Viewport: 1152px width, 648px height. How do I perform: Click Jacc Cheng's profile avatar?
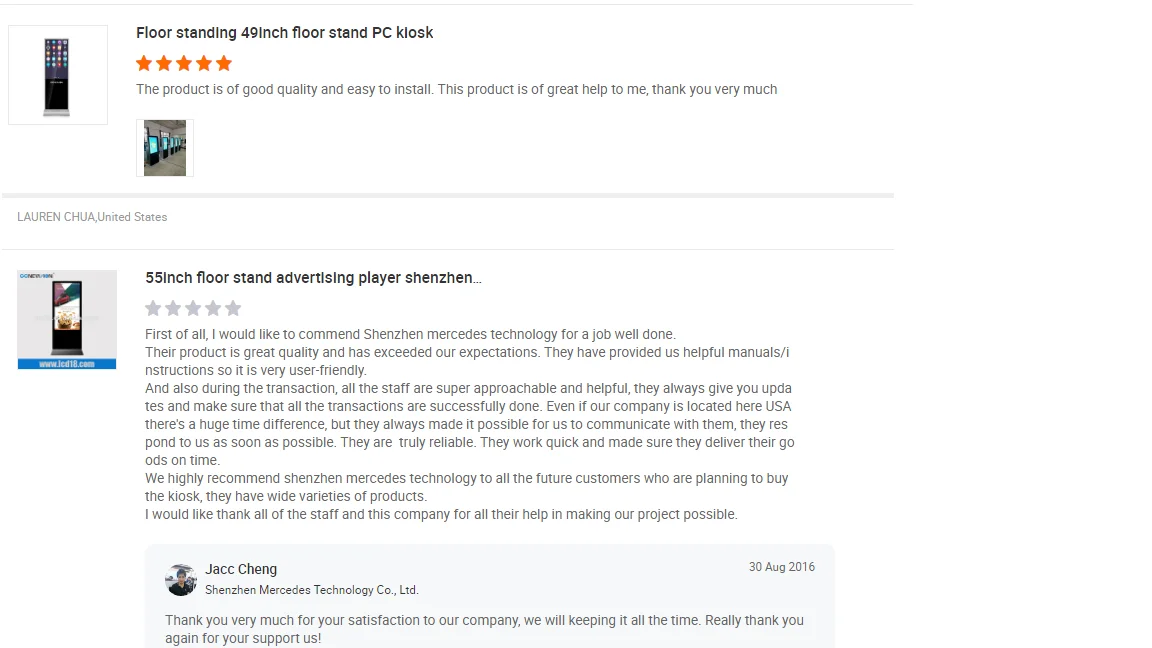[181, 580]
